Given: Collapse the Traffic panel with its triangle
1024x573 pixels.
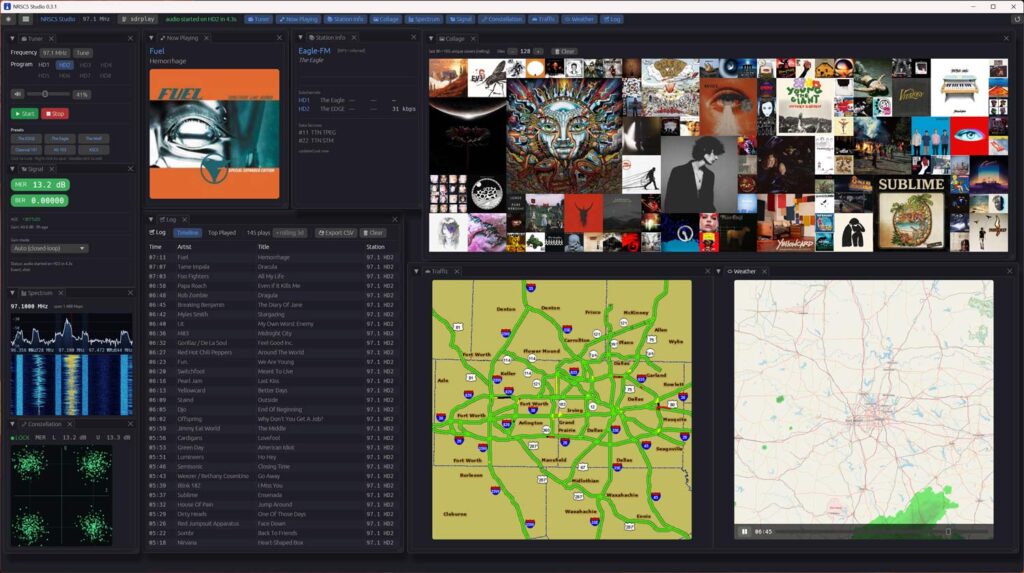Looking at the screenshot, I should point(417,271).
